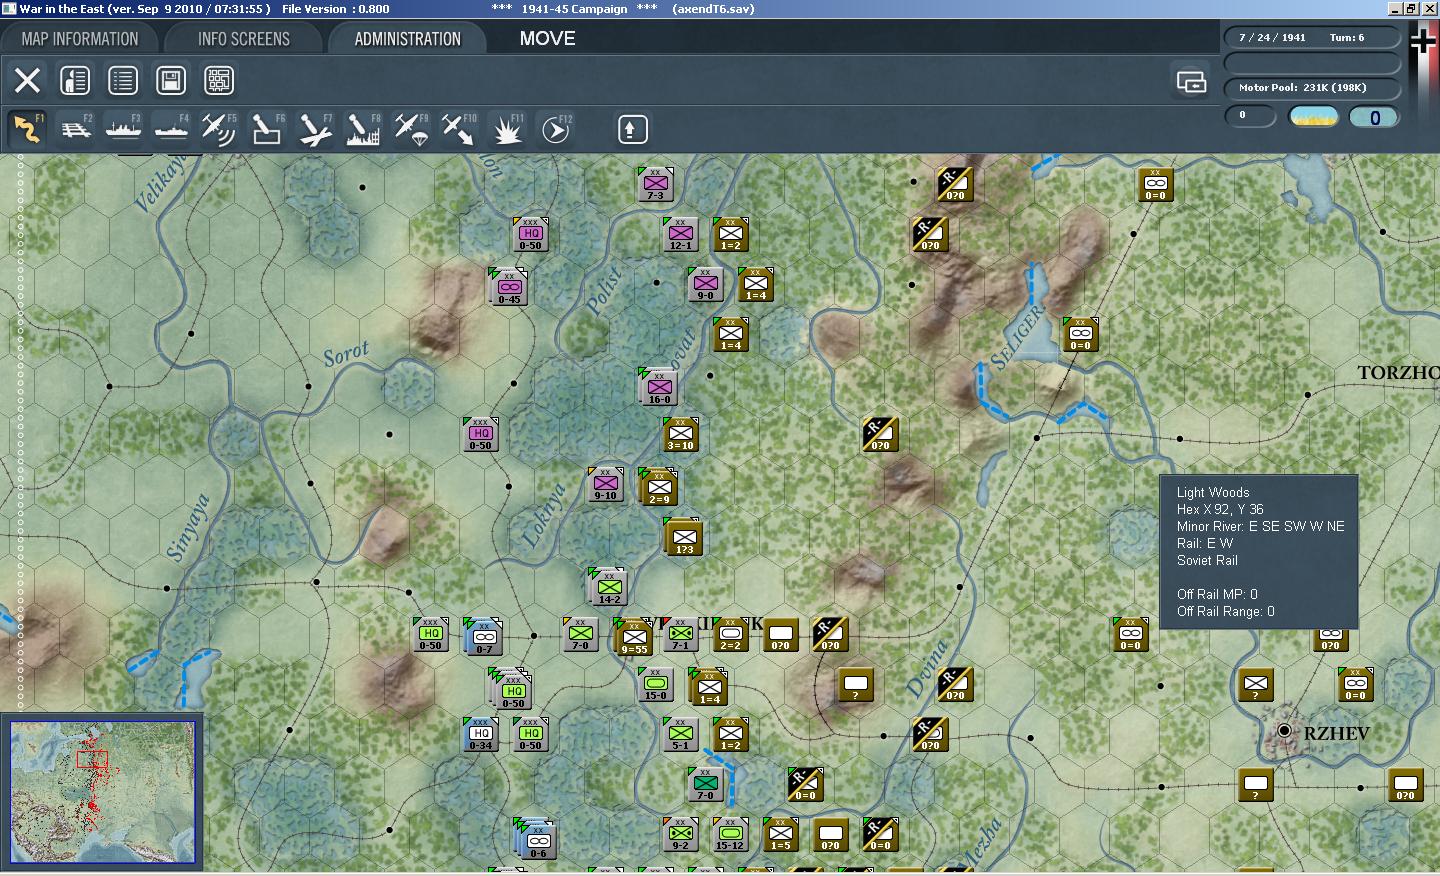
Task: Click the Motor Pool 231K (198K) readout
Action: (x=1303, y=88)
